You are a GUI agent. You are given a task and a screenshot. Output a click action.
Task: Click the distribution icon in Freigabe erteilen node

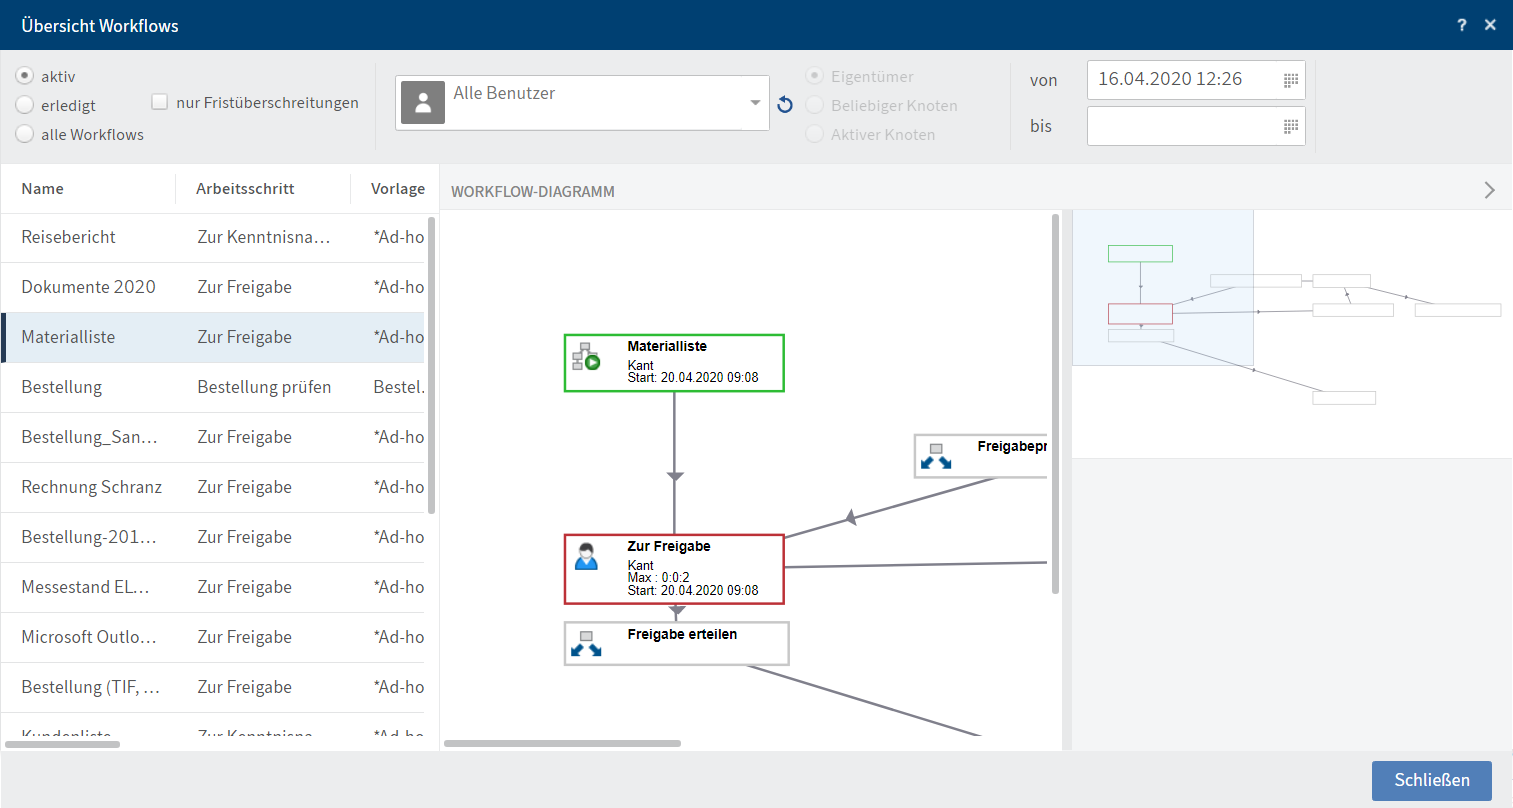pos(586,644)
